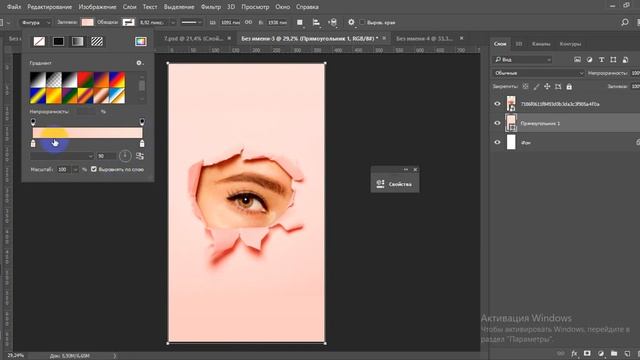Toggle lock transparent pixels

click(x=525, y=87)
